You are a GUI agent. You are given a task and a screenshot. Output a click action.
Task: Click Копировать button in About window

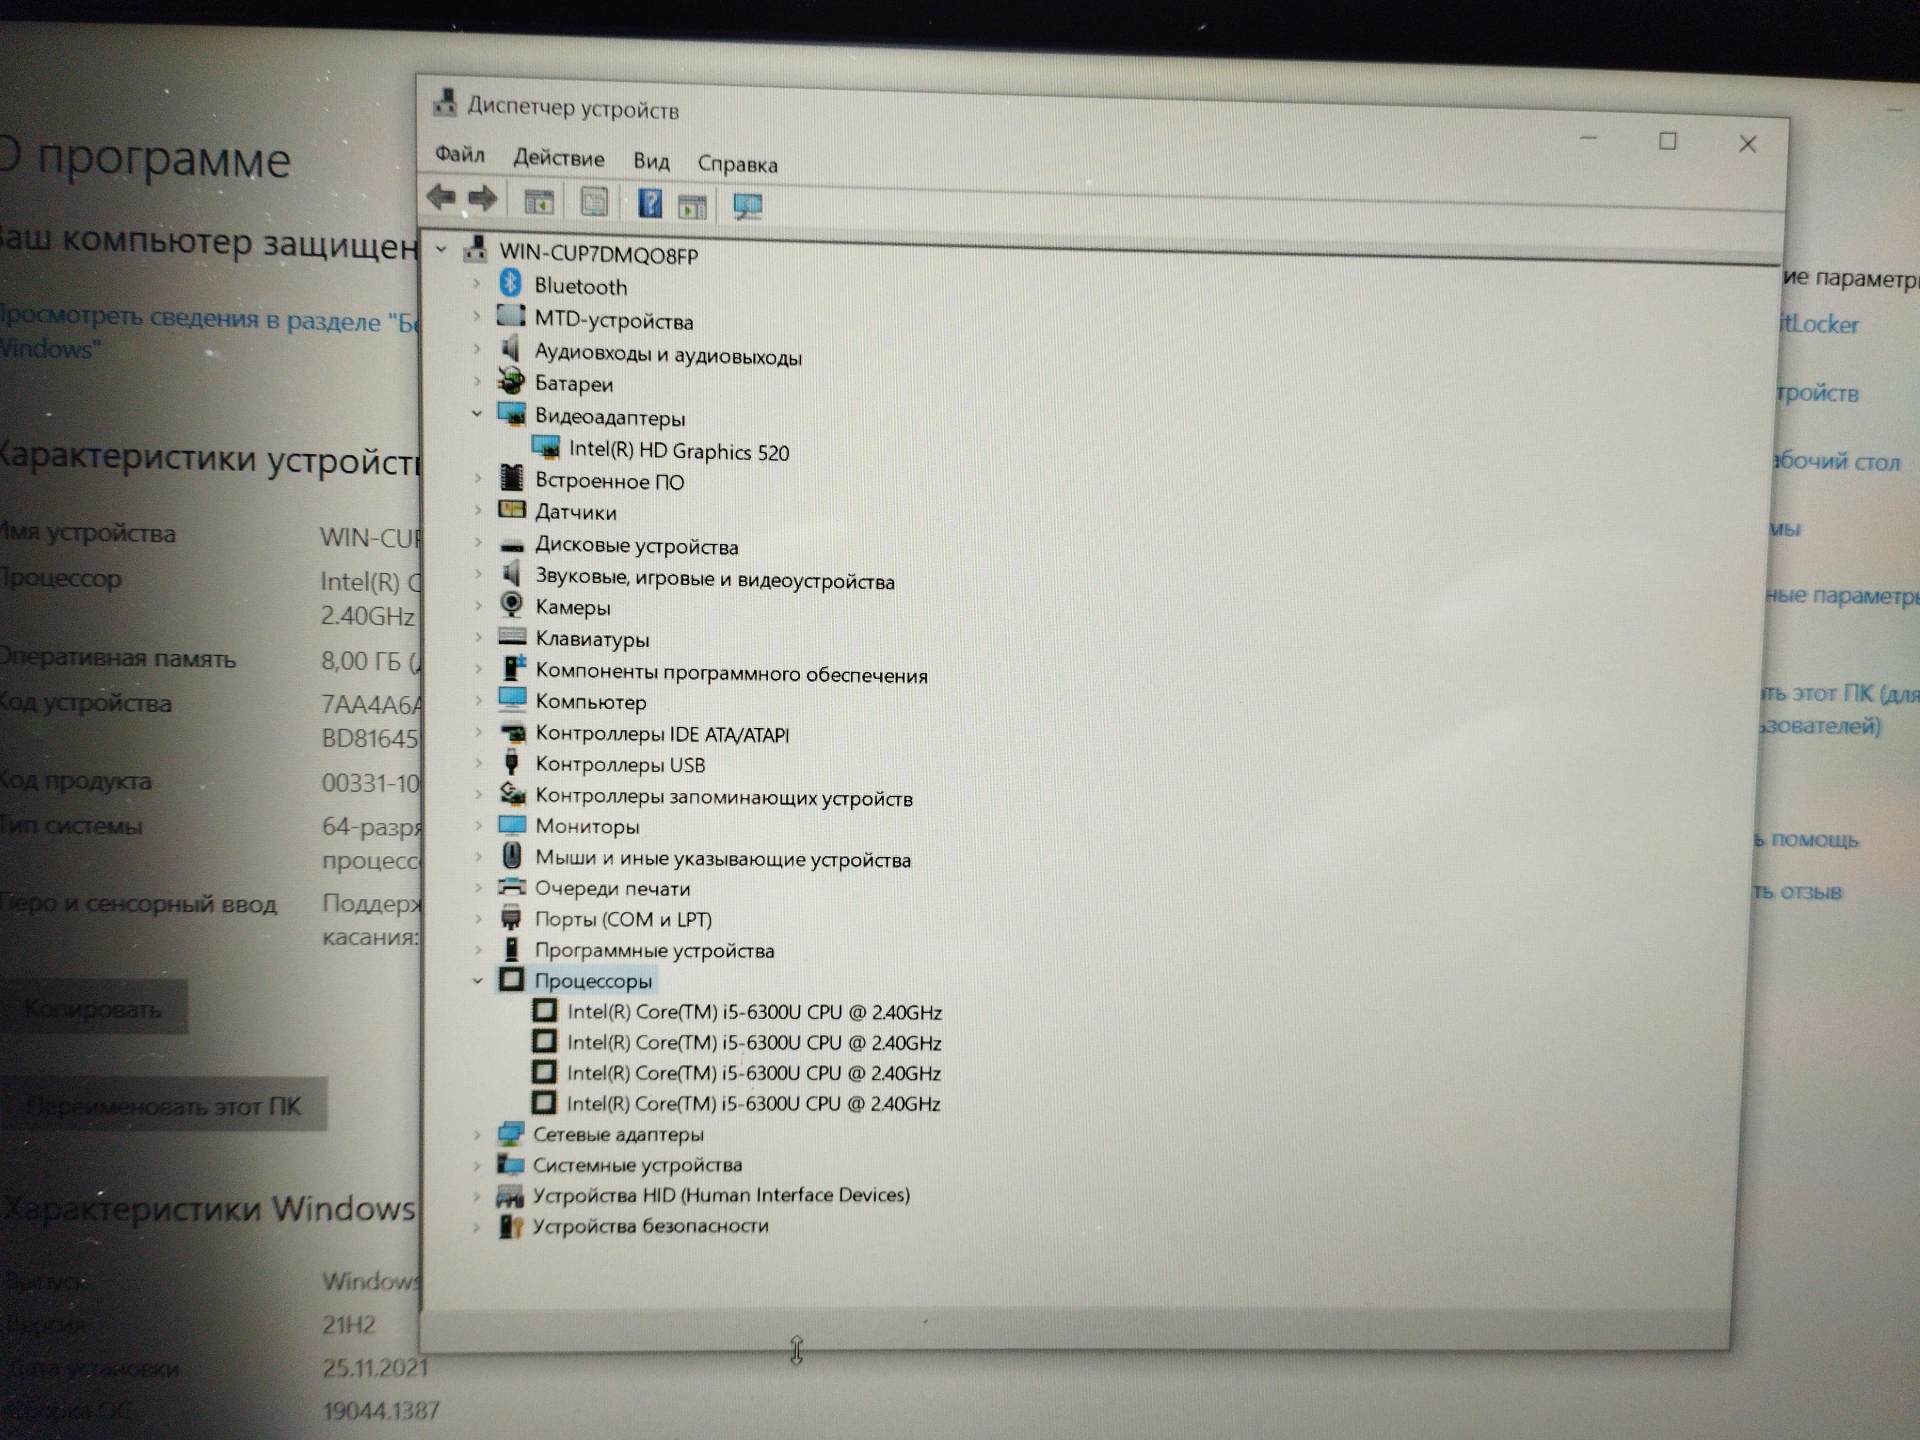(92, 1009)
